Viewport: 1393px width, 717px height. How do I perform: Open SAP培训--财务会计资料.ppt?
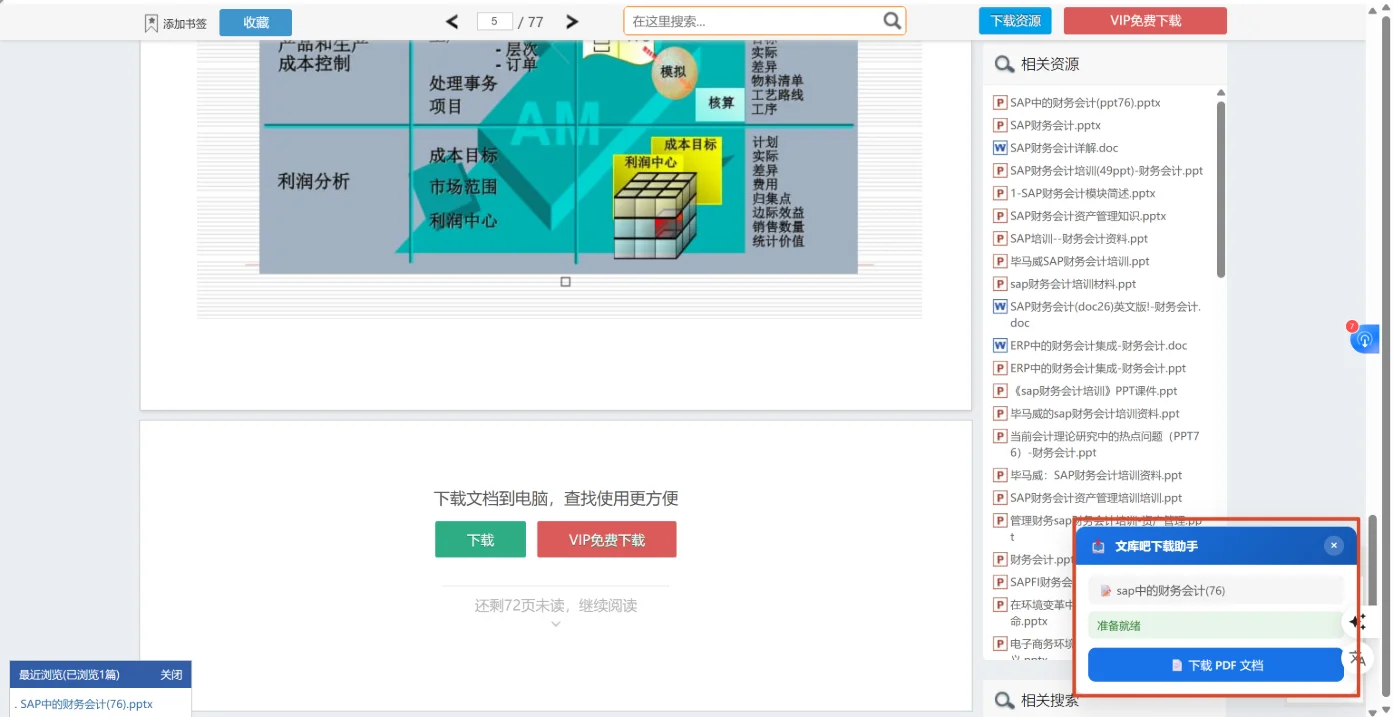(x=1079, y=239)
